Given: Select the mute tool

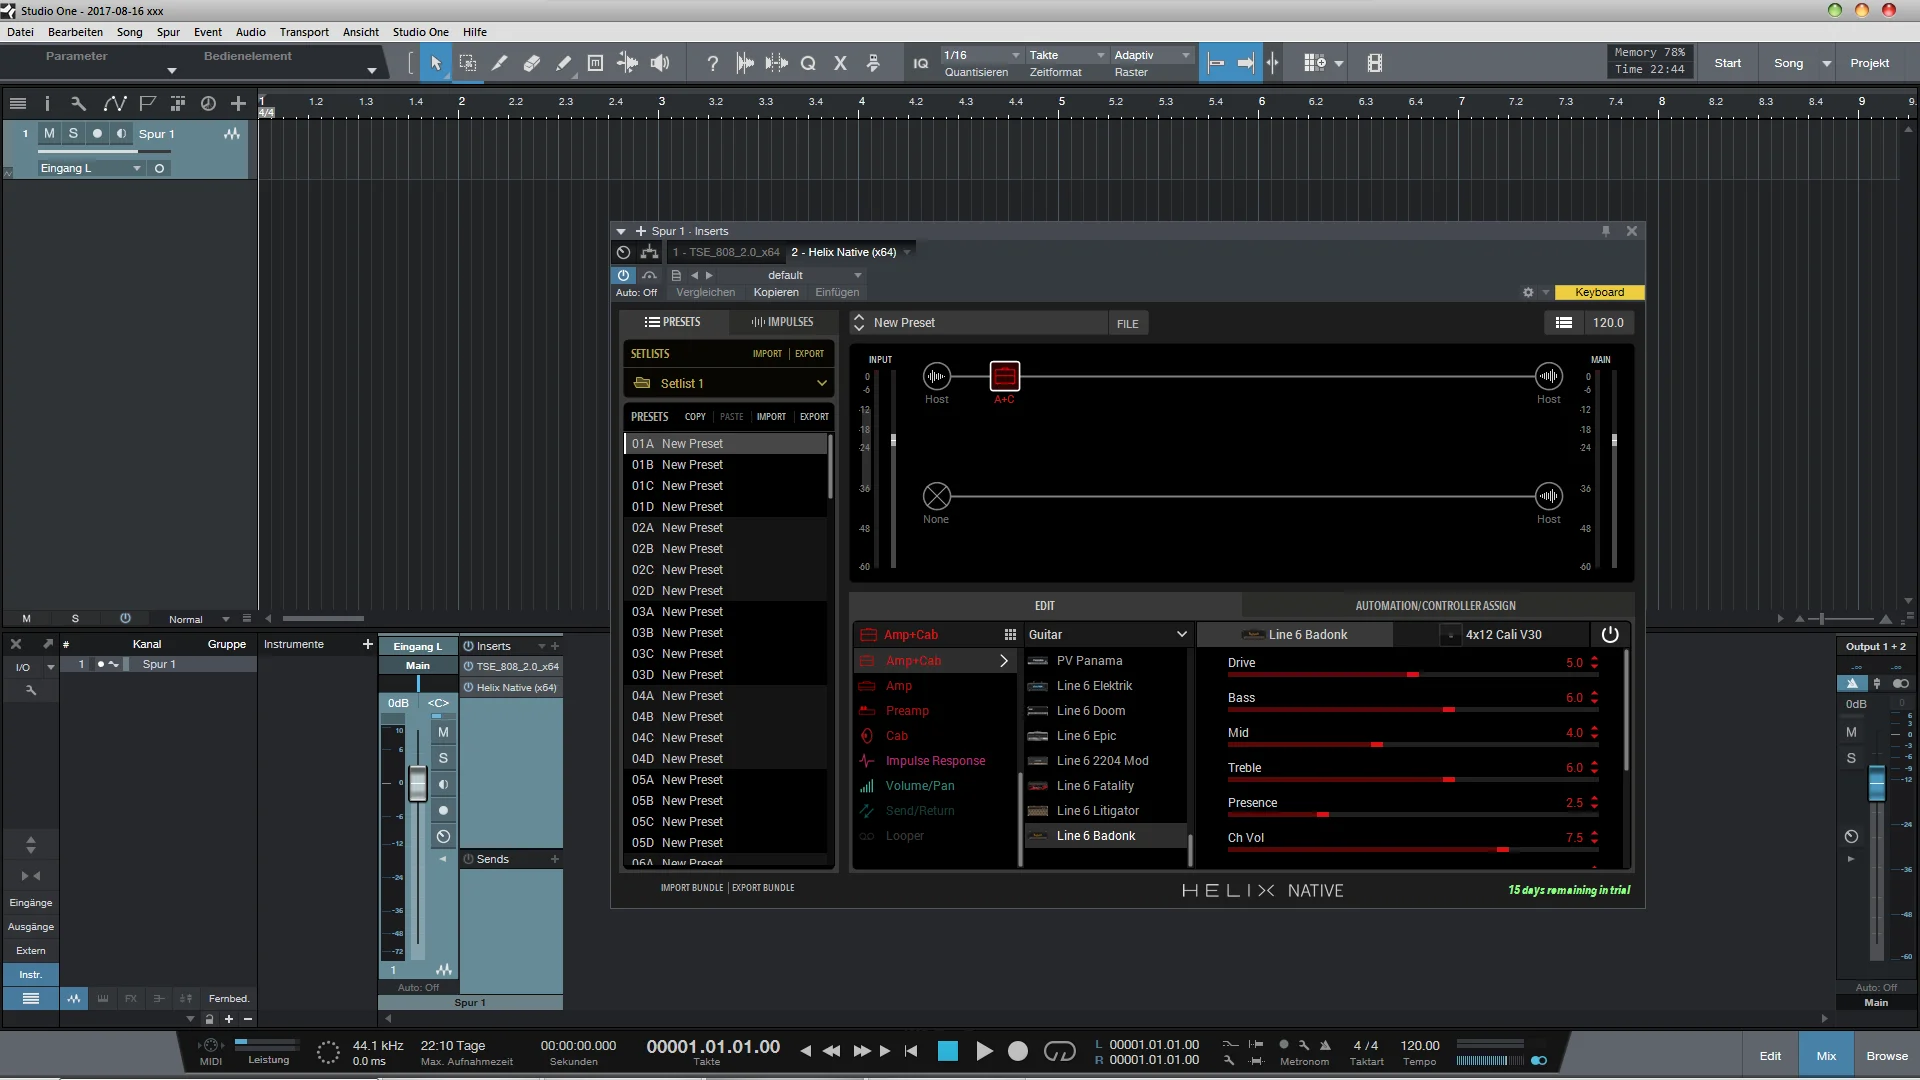Looking at the screenshot, I should [x=595, y=63].
